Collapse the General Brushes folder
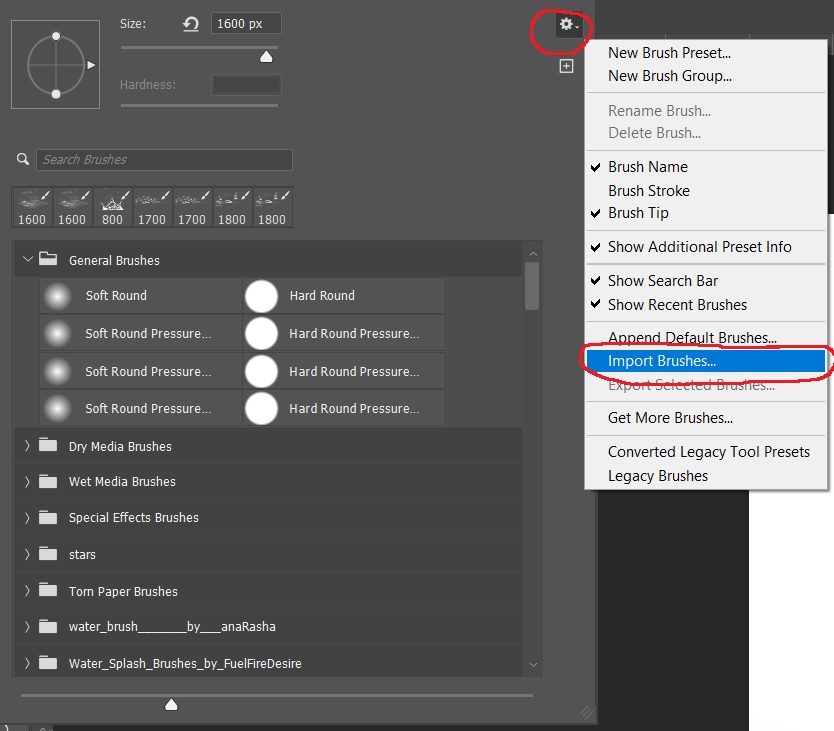 [28, 260]
